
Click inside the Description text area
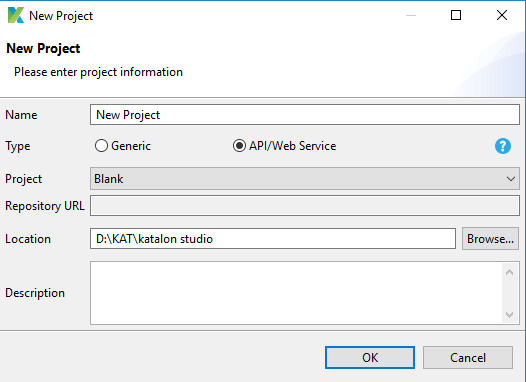tap(296, 293)
